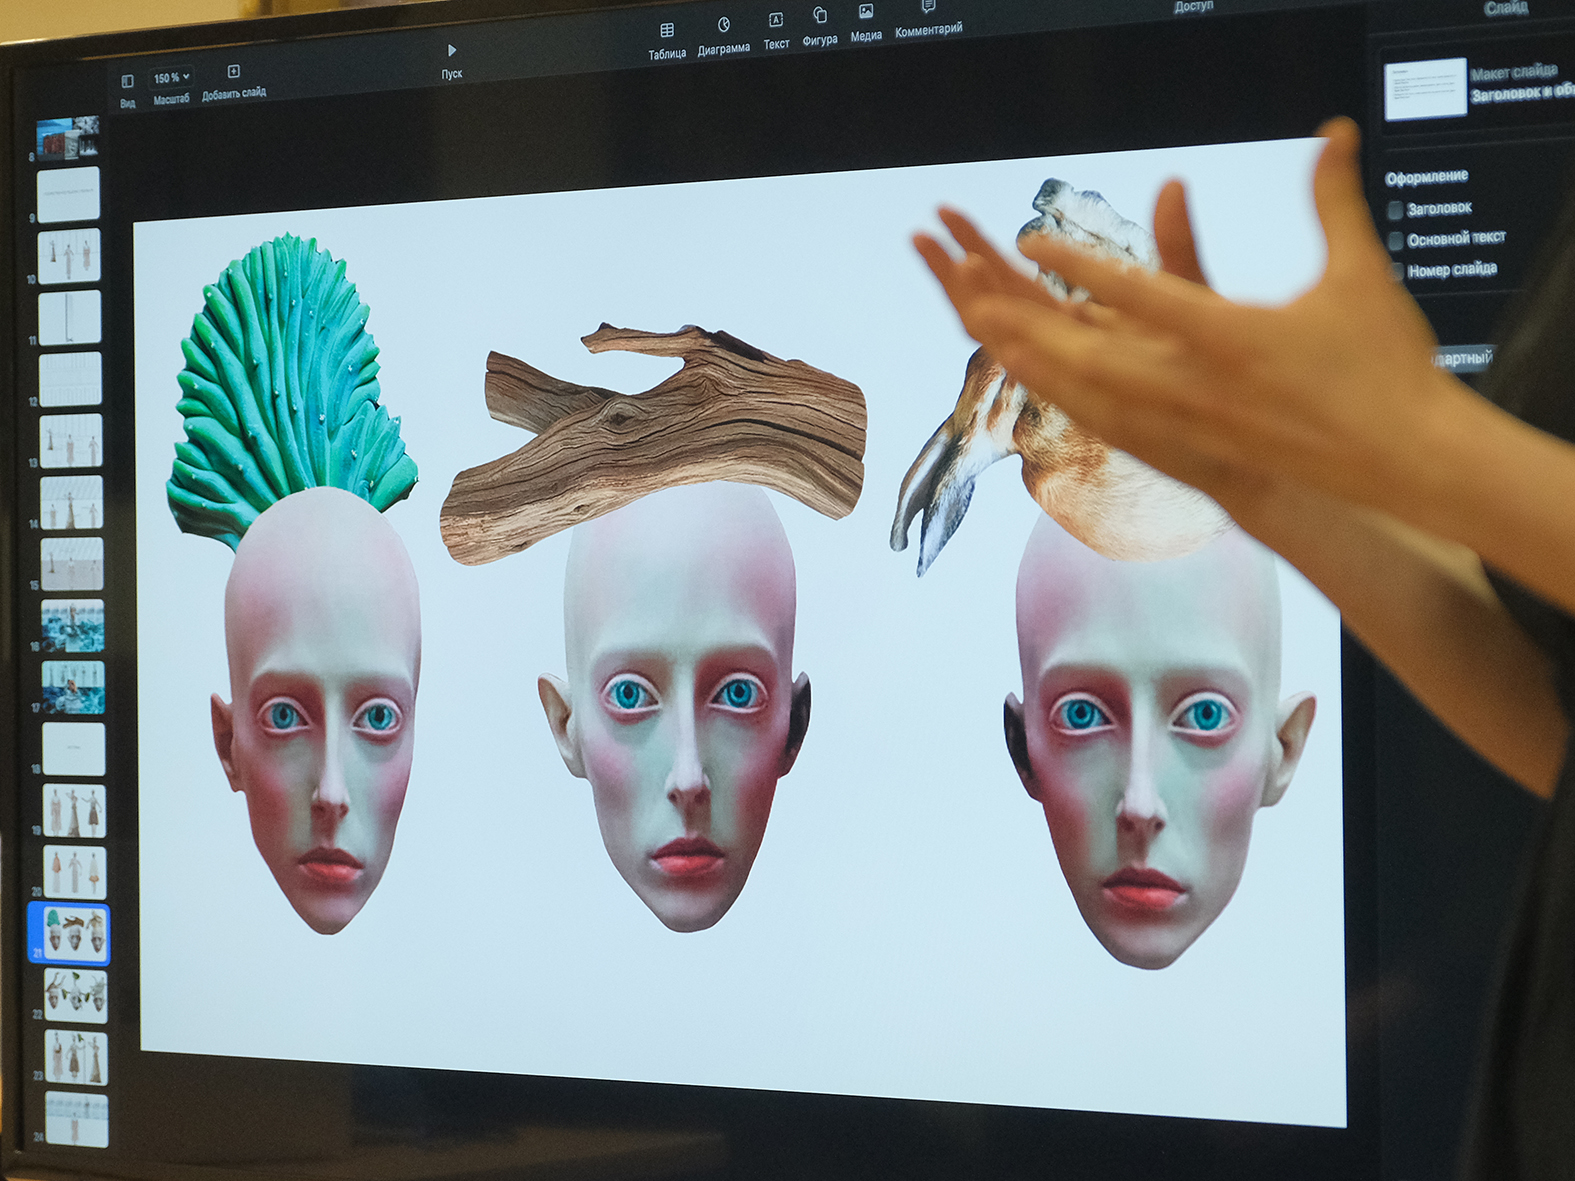The image size is (1575, 1181).
Task: Enable the Основной текст checkbox
Action: (1396, 241)
